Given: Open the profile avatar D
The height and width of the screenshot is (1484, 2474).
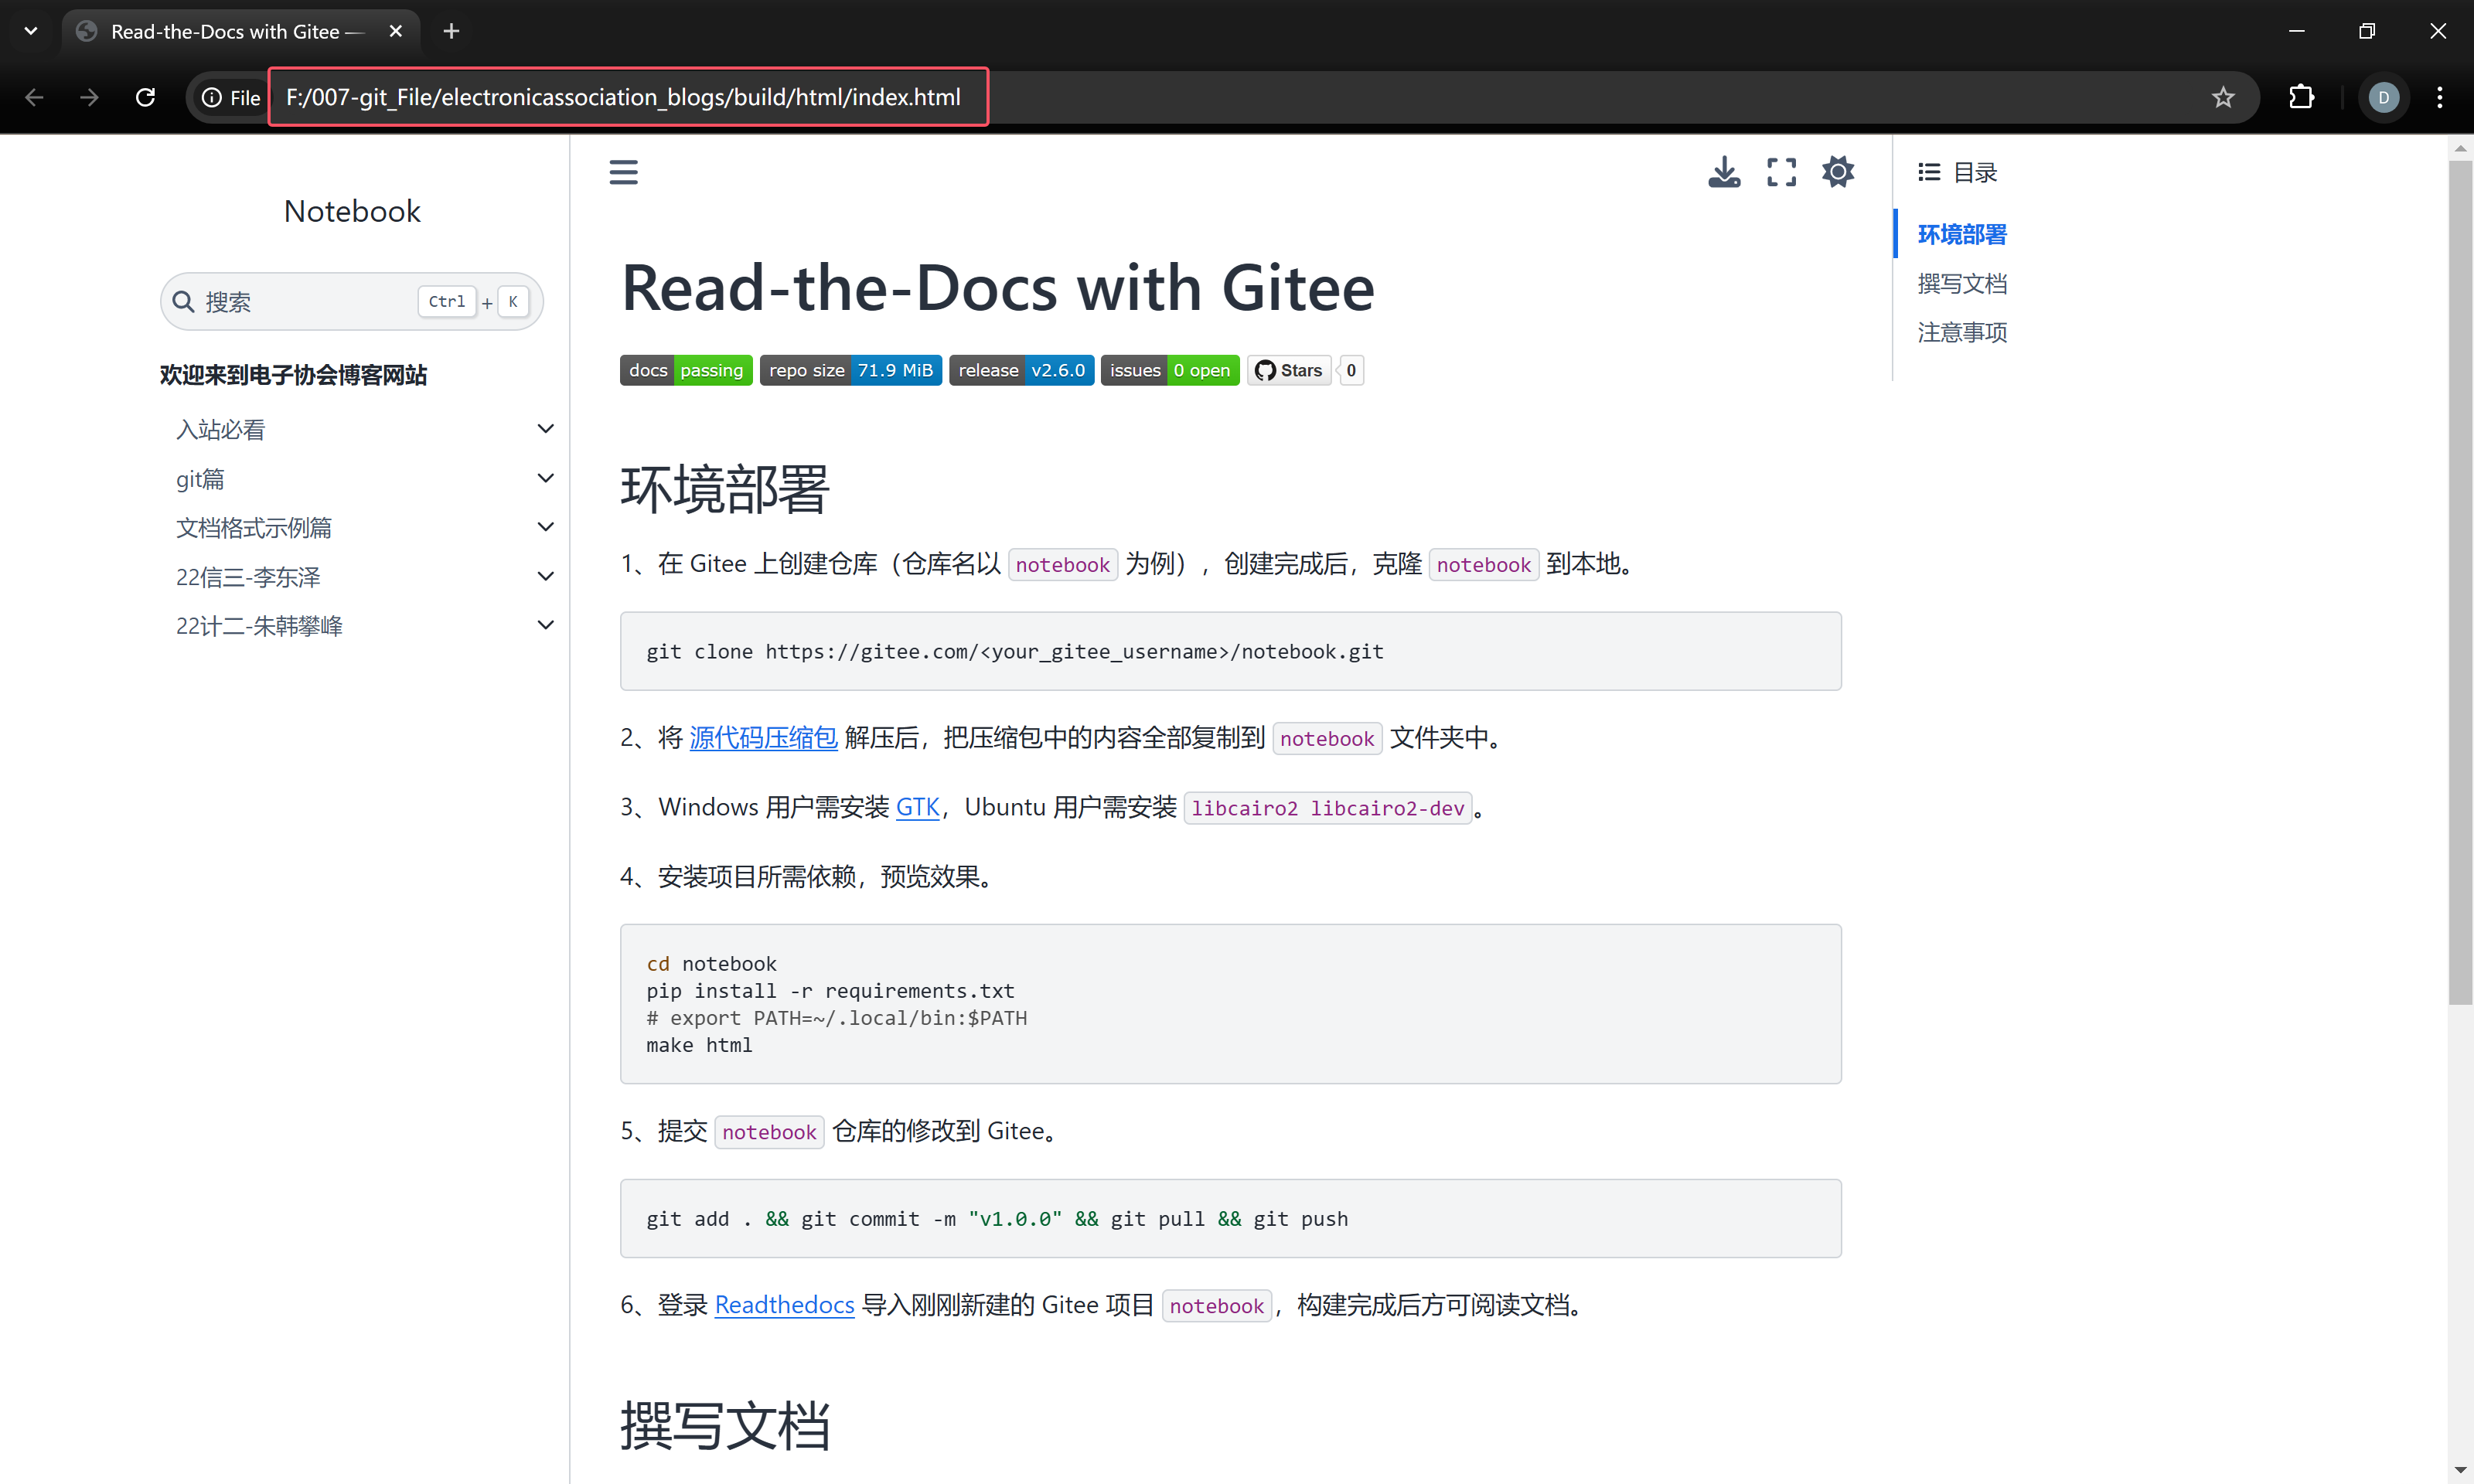Looking at the screenshot, I should (x=2384, y=97).
